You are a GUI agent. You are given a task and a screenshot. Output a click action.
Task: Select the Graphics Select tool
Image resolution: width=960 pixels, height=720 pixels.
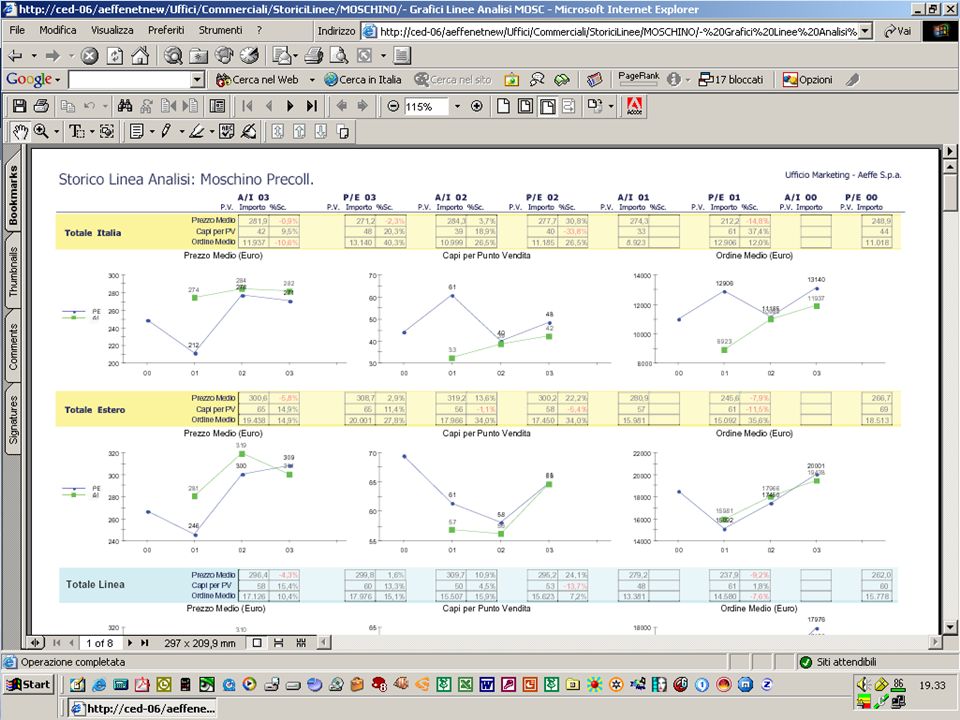[107, 131]
